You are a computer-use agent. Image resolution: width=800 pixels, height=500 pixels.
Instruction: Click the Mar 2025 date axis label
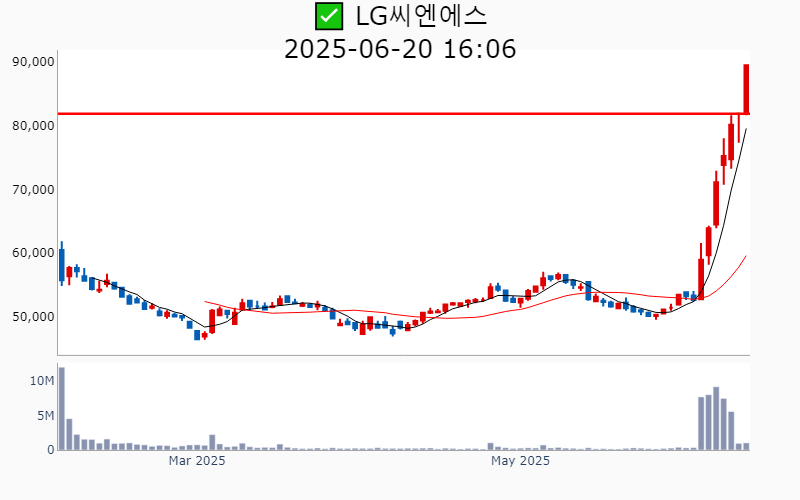[197, 461]
